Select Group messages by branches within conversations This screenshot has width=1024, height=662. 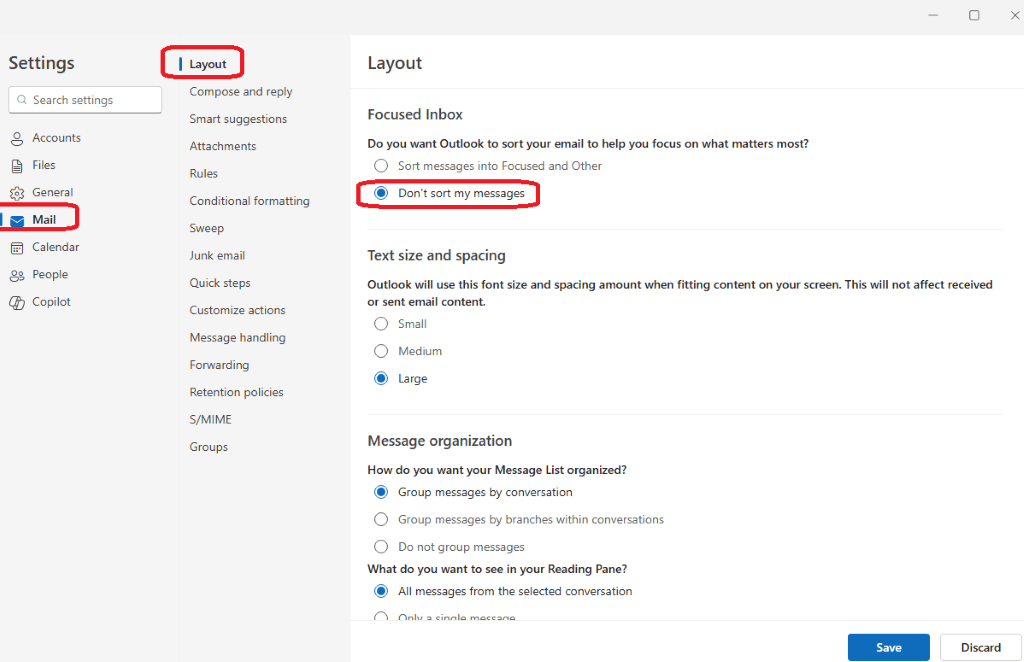[381, 520]
